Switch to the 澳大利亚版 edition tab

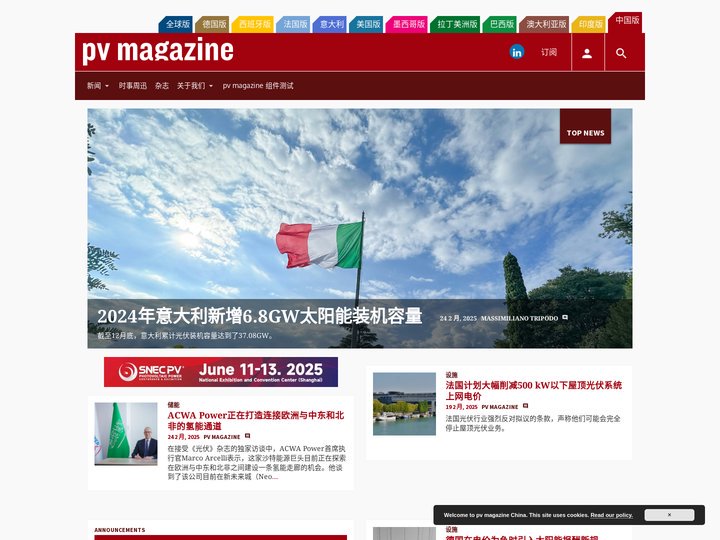click(545, 24)
